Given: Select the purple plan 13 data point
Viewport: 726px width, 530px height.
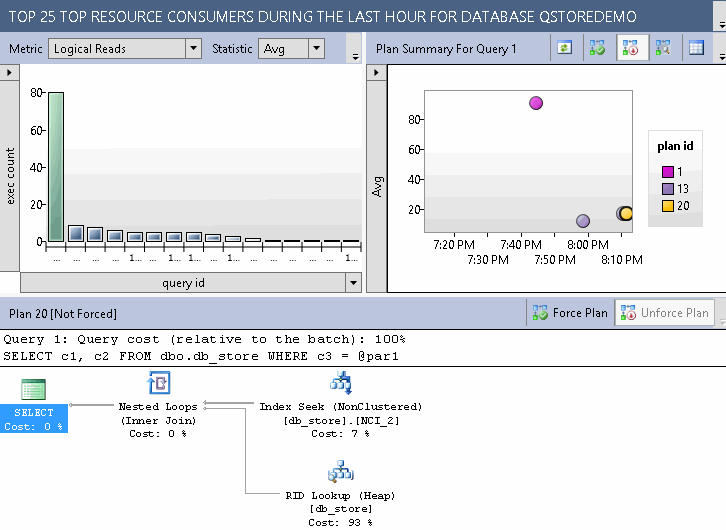Looking at the screenshot, I should pos(583,221).
